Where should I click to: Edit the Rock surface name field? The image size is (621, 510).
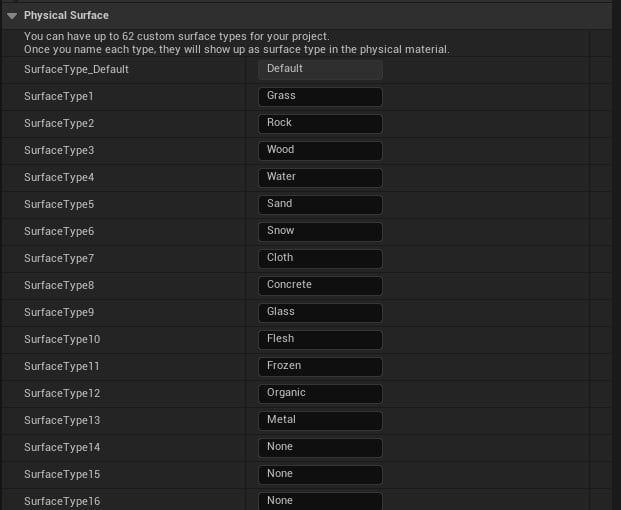(x=320, y=124)
